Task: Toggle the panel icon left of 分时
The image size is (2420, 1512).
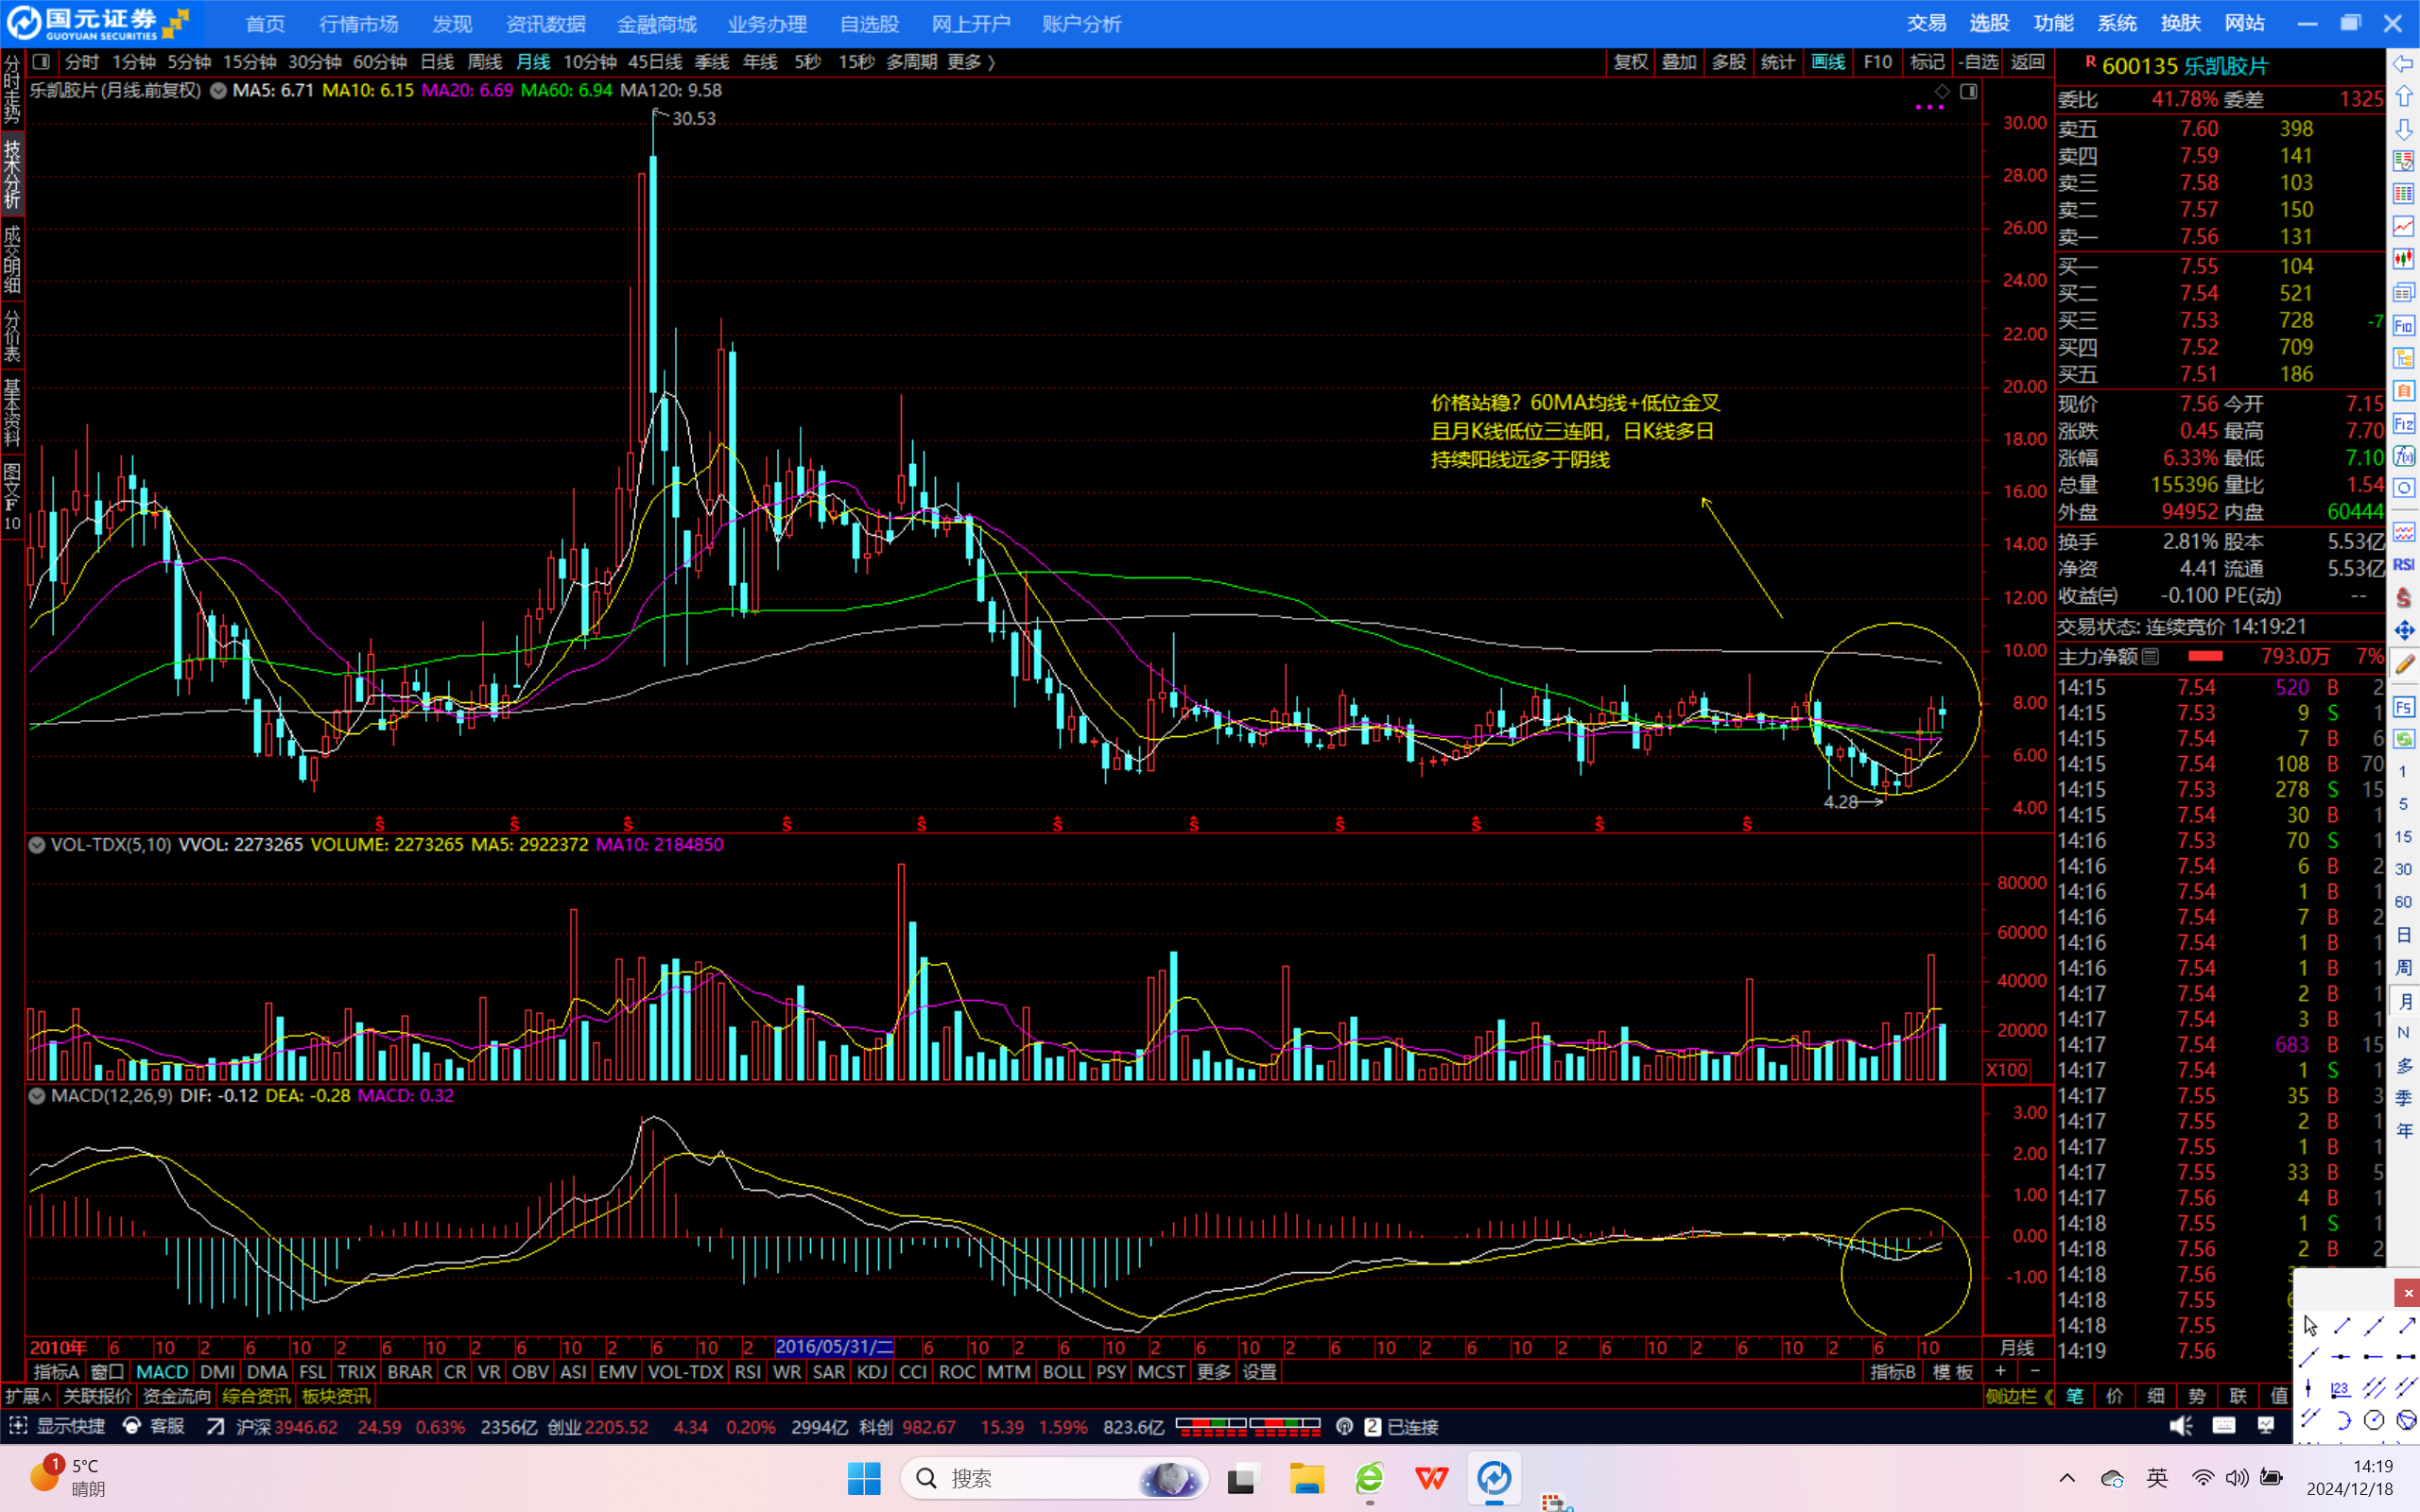Action: (41, 62)
